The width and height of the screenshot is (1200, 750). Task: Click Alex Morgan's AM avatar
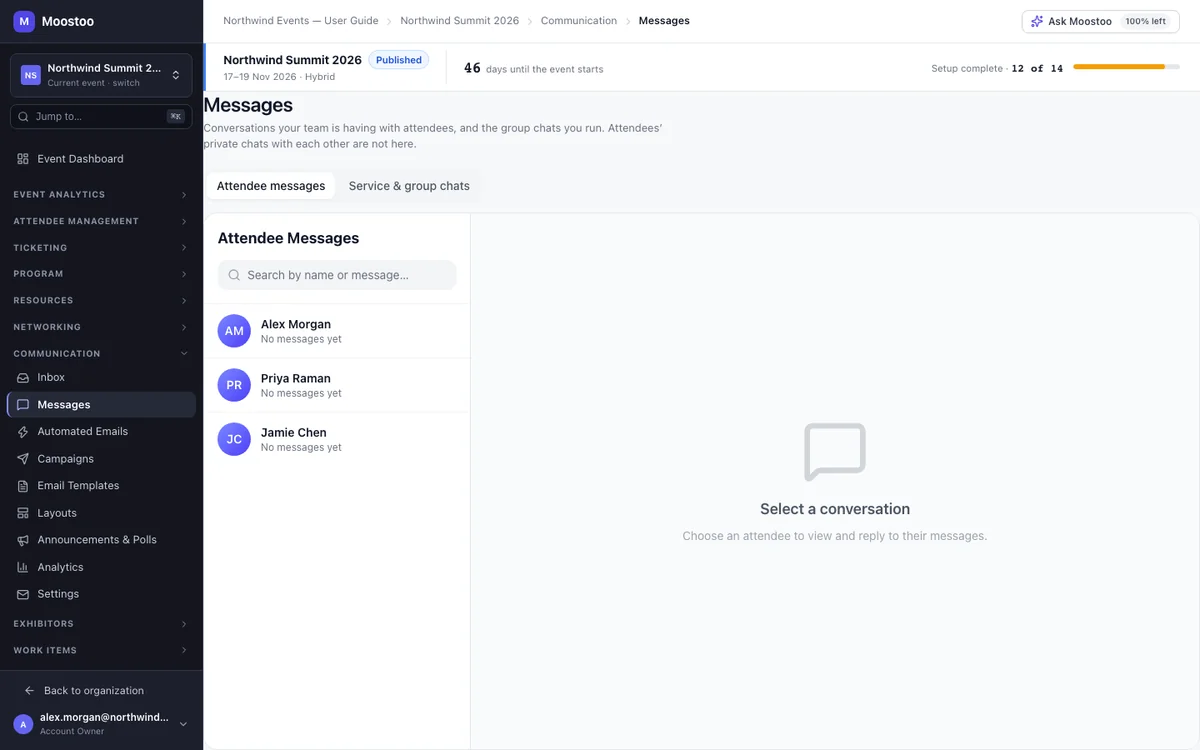234,331
